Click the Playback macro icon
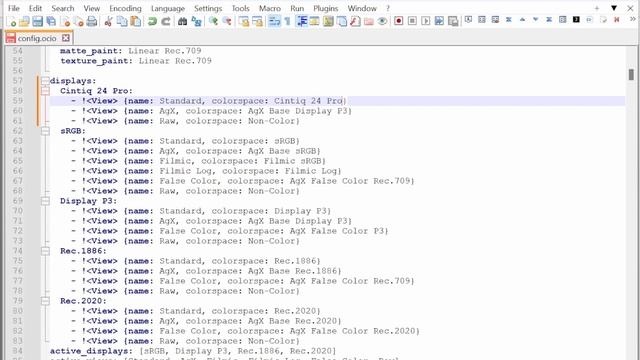 [x=426, y=21]
